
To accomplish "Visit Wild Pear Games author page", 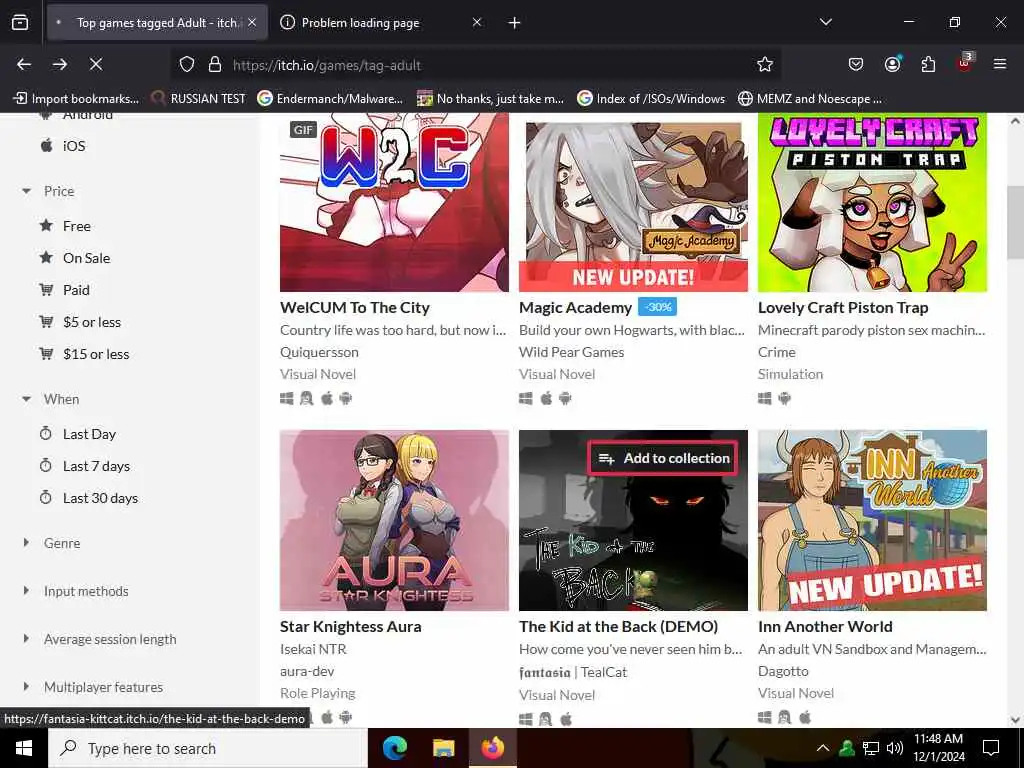I will coord(571,352).
